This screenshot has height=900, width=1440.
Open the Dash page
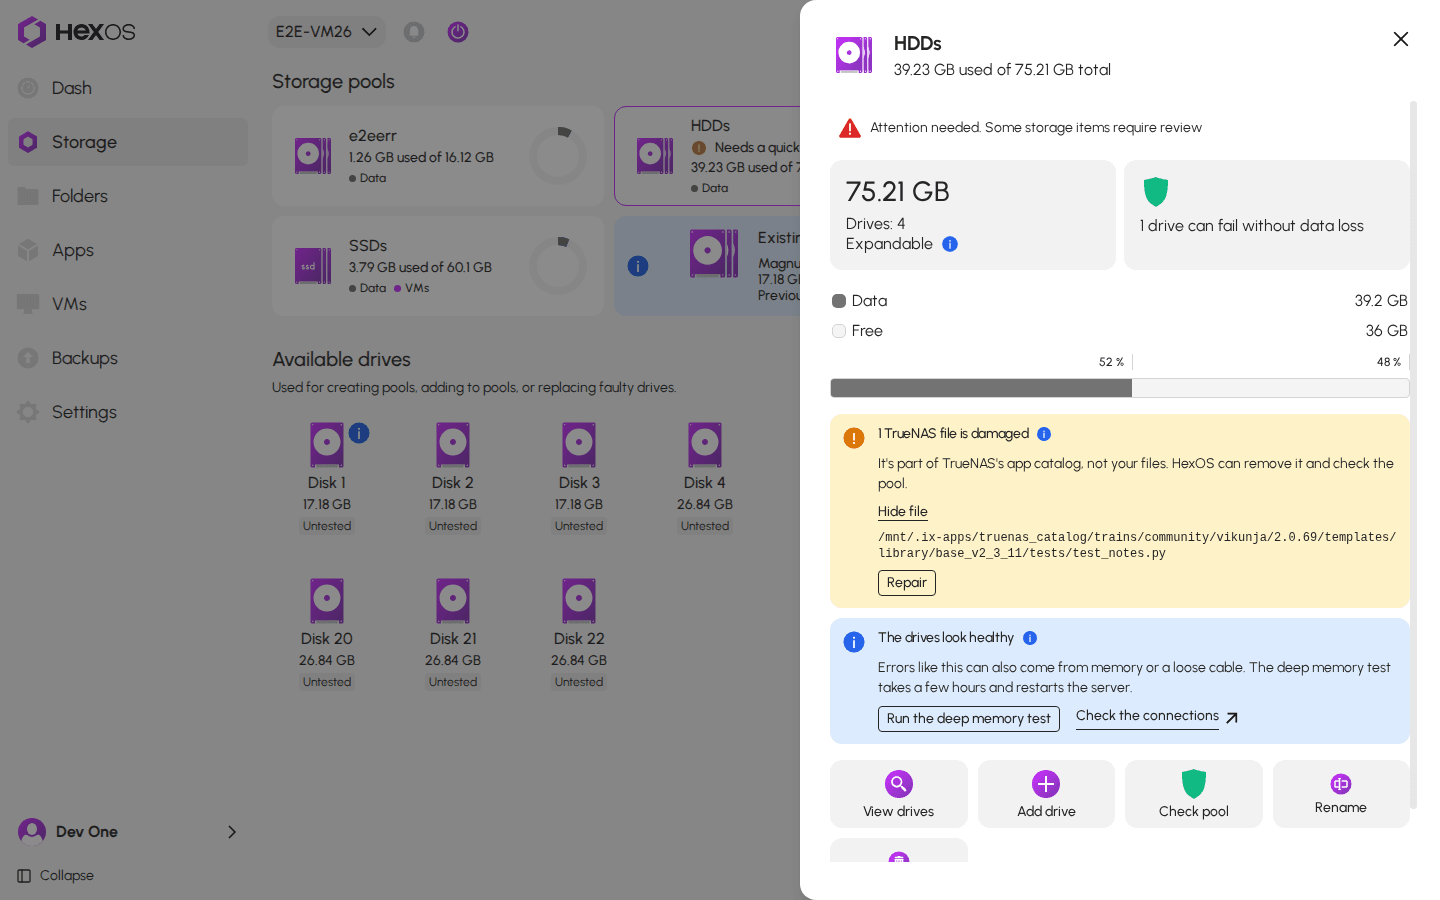[x=128, y=88]
